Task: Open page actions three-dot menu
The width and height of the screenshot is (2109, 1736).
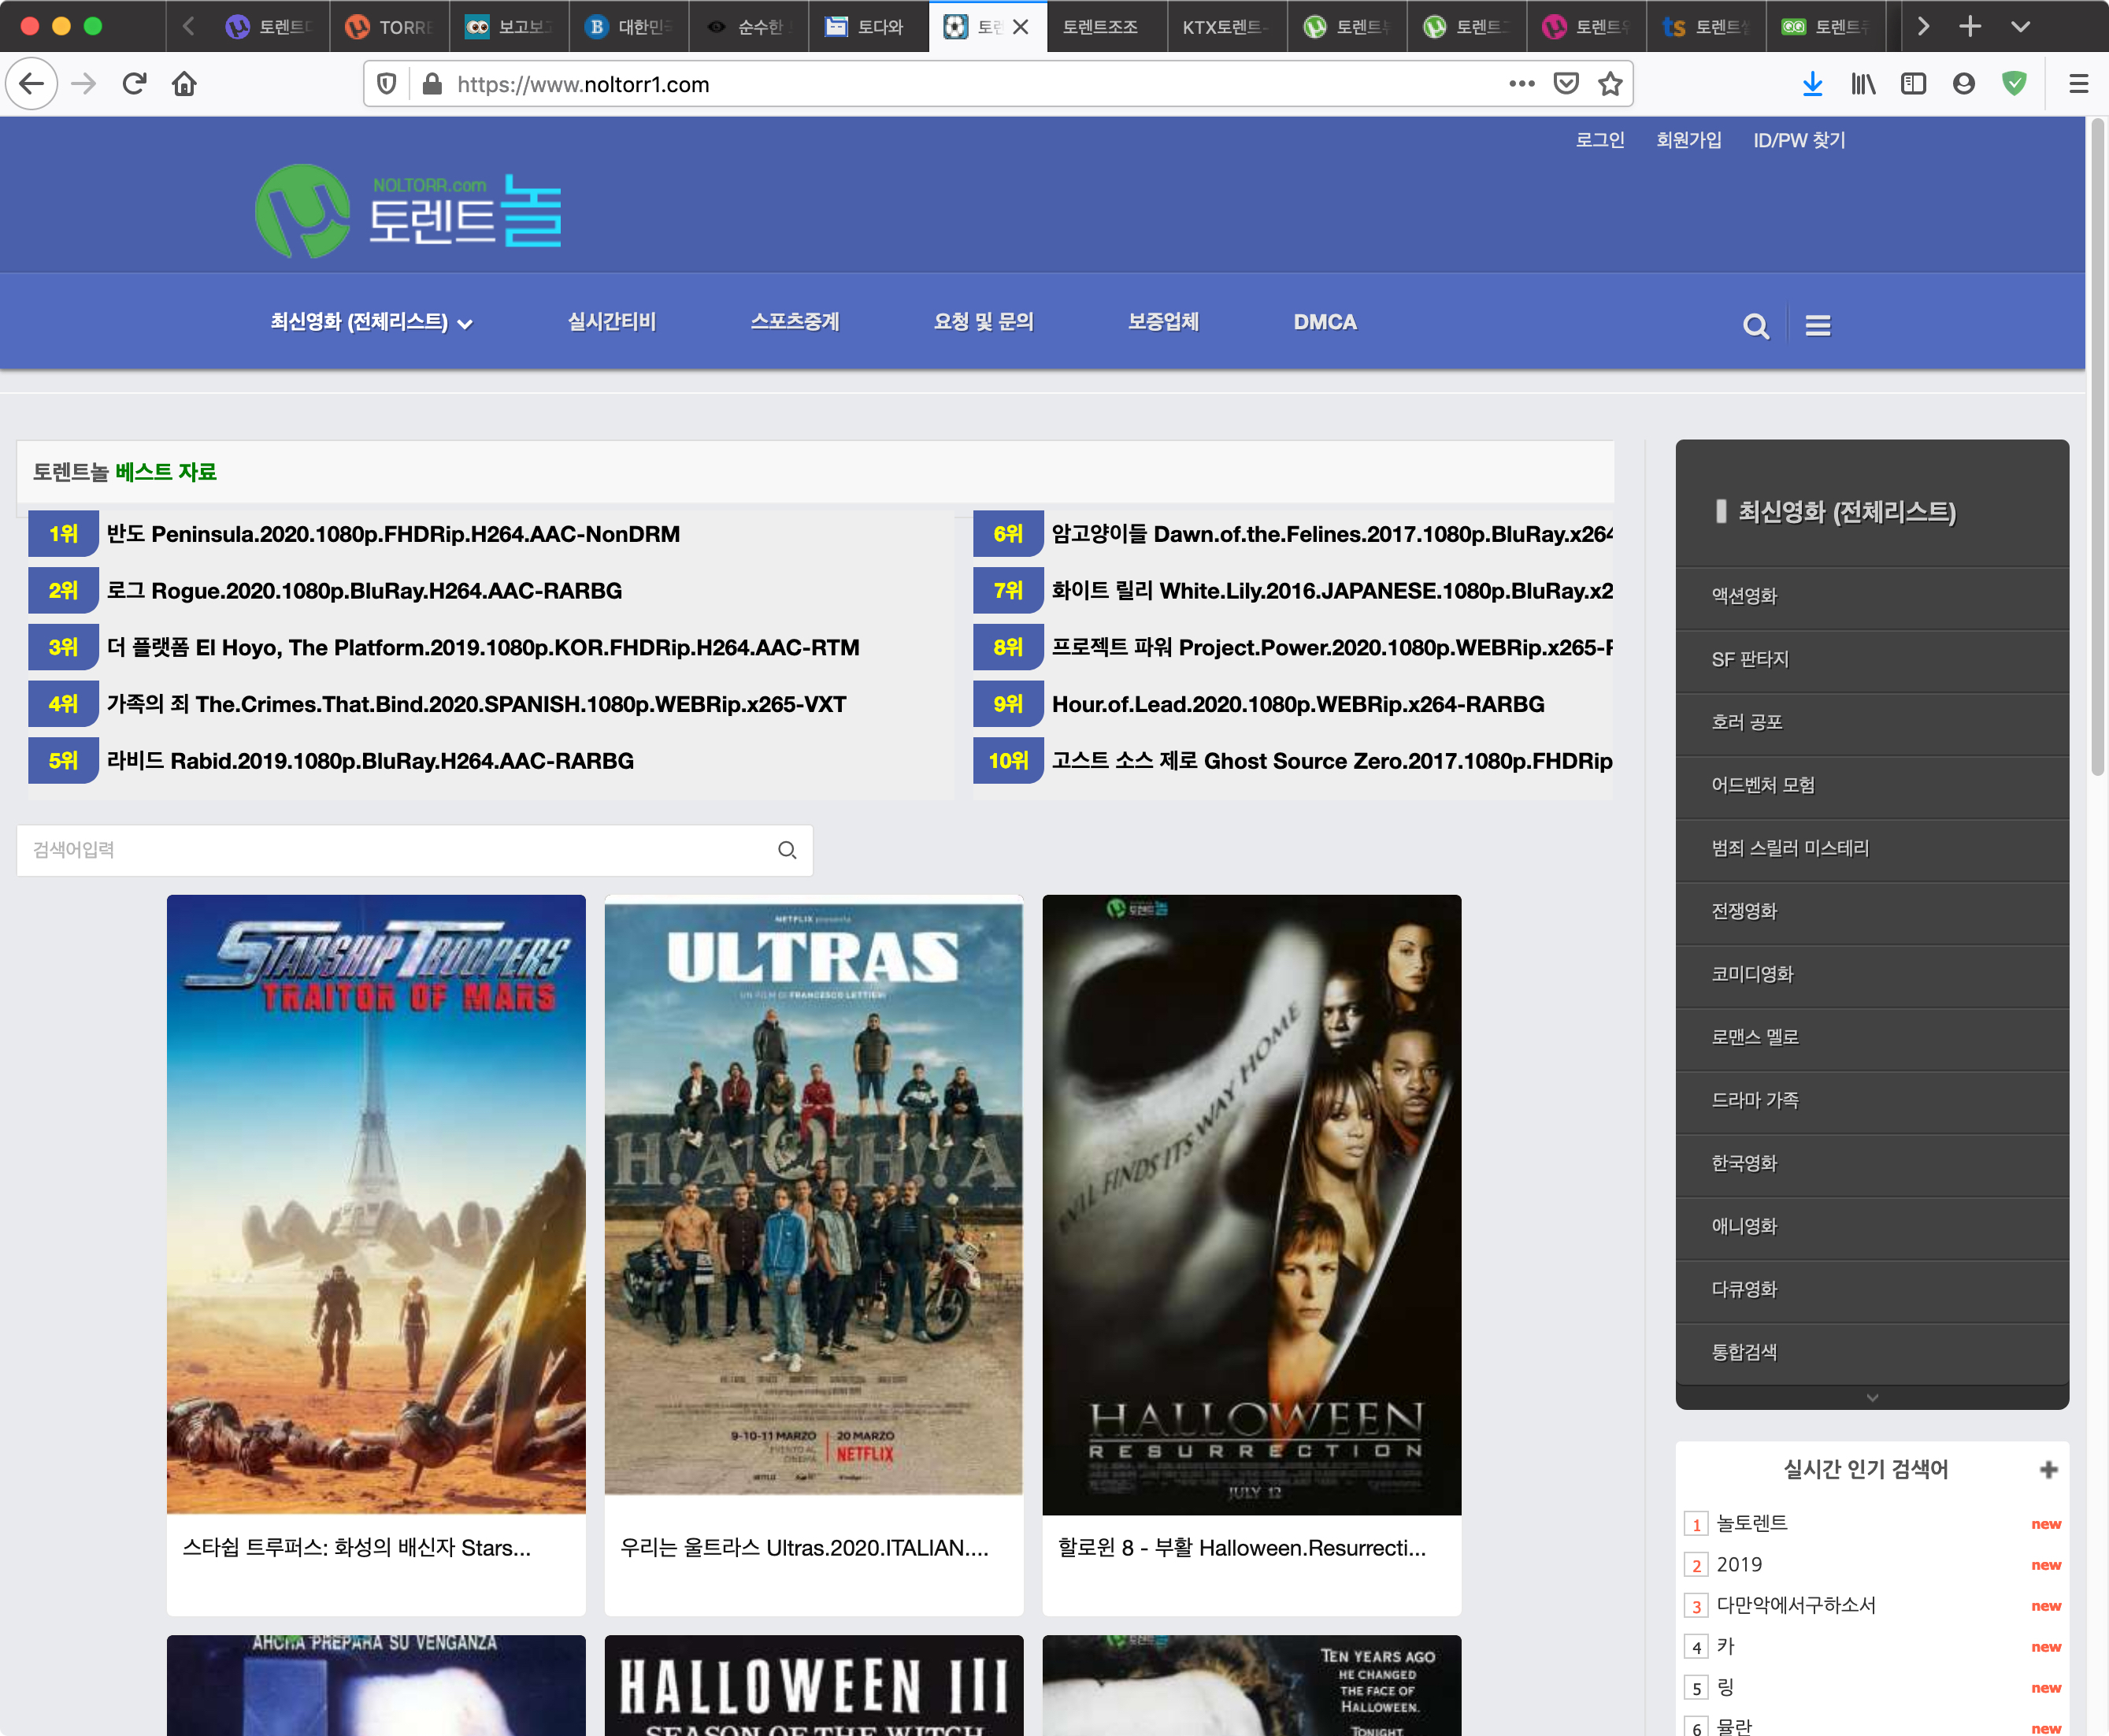Action: (x=1521, y=84)
